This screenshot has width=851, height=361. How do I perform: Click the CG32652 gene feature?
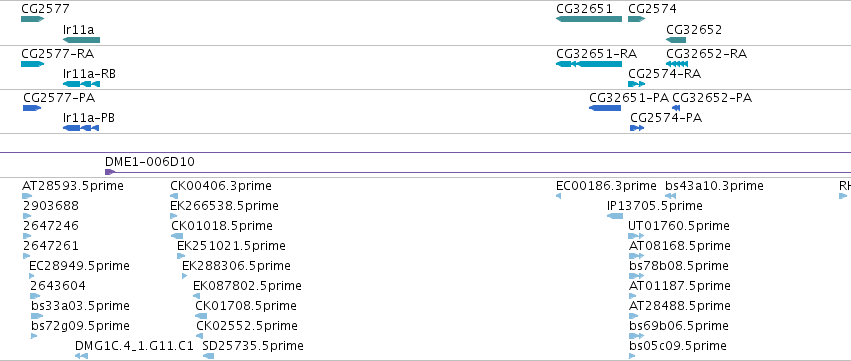(676, 40)
